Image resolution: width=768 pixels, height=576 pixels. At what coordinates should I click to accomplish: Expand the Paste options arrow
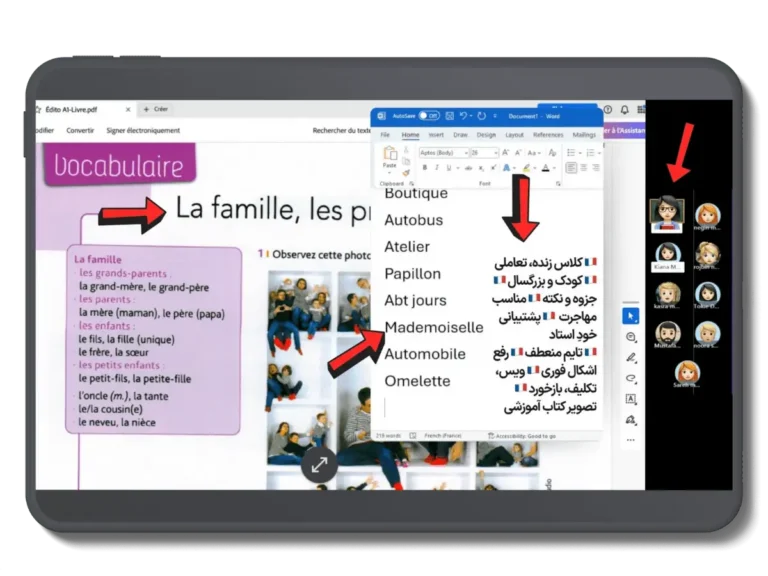pos(389,173)
